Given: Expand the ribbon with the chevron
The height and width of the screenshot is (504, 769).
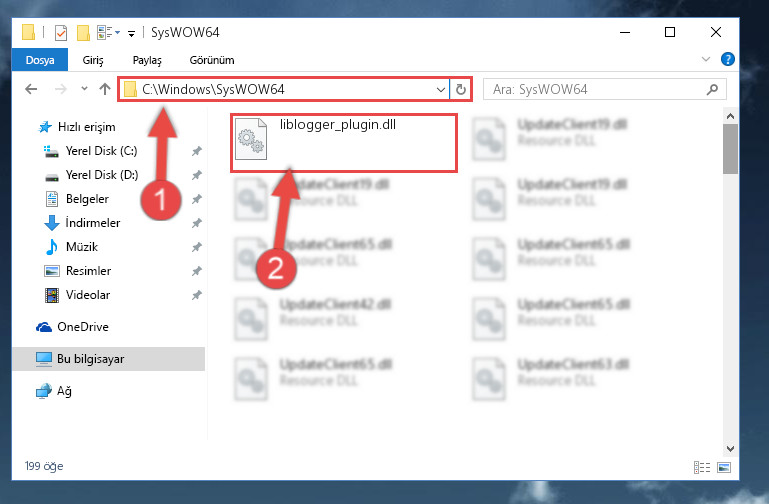Looking at the screenshot, I should (706, 59).
